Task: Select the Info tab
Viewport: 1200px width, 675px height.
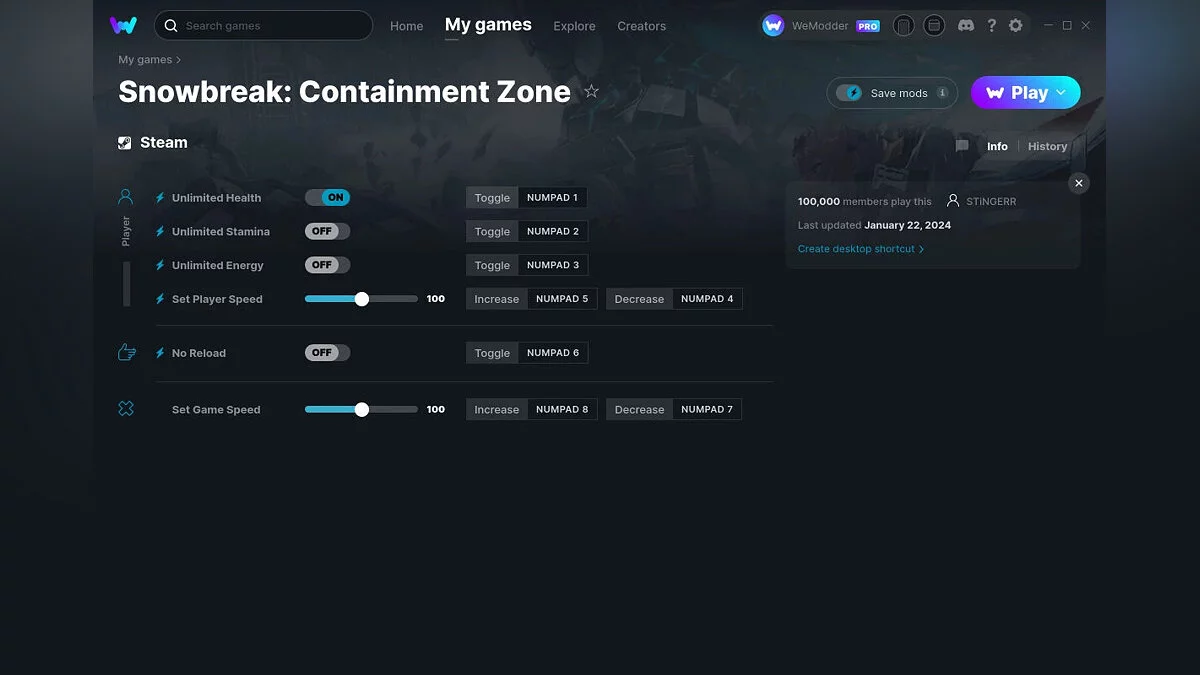Action: (997, 146)
